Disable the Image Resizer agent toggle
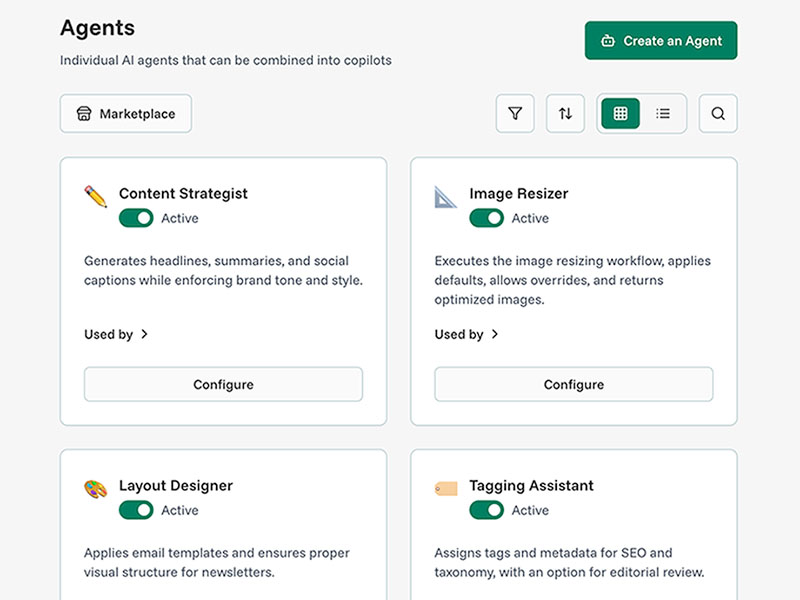 pos(486,218)
